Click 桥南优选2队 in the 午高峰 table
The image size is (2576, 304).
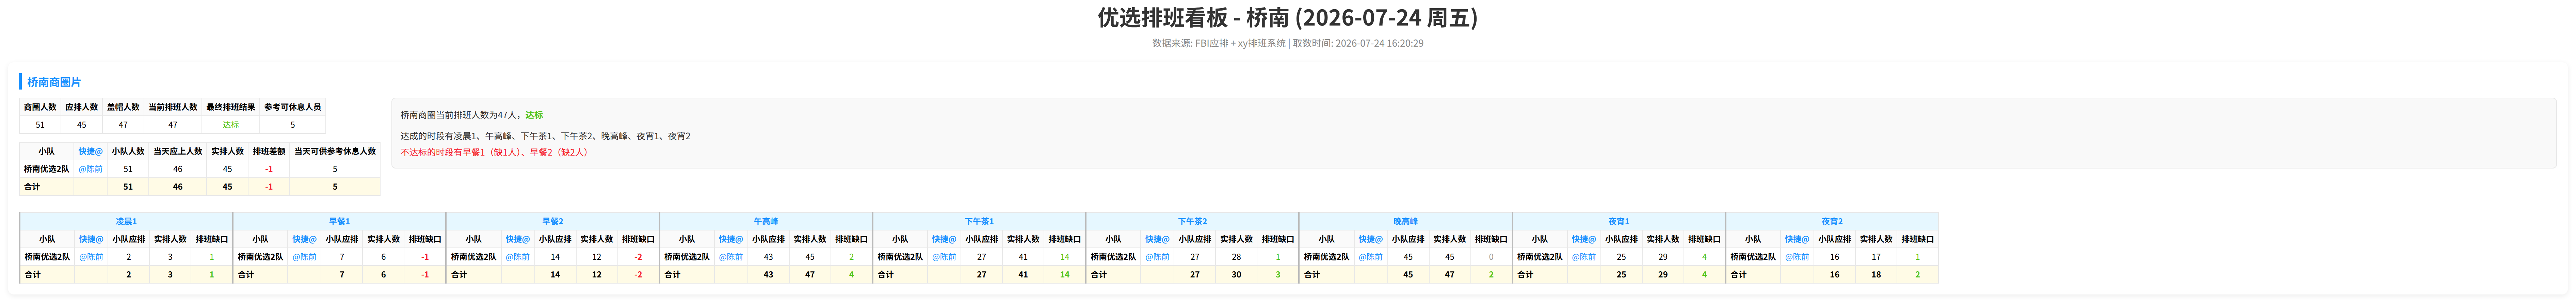click(687, 257)
